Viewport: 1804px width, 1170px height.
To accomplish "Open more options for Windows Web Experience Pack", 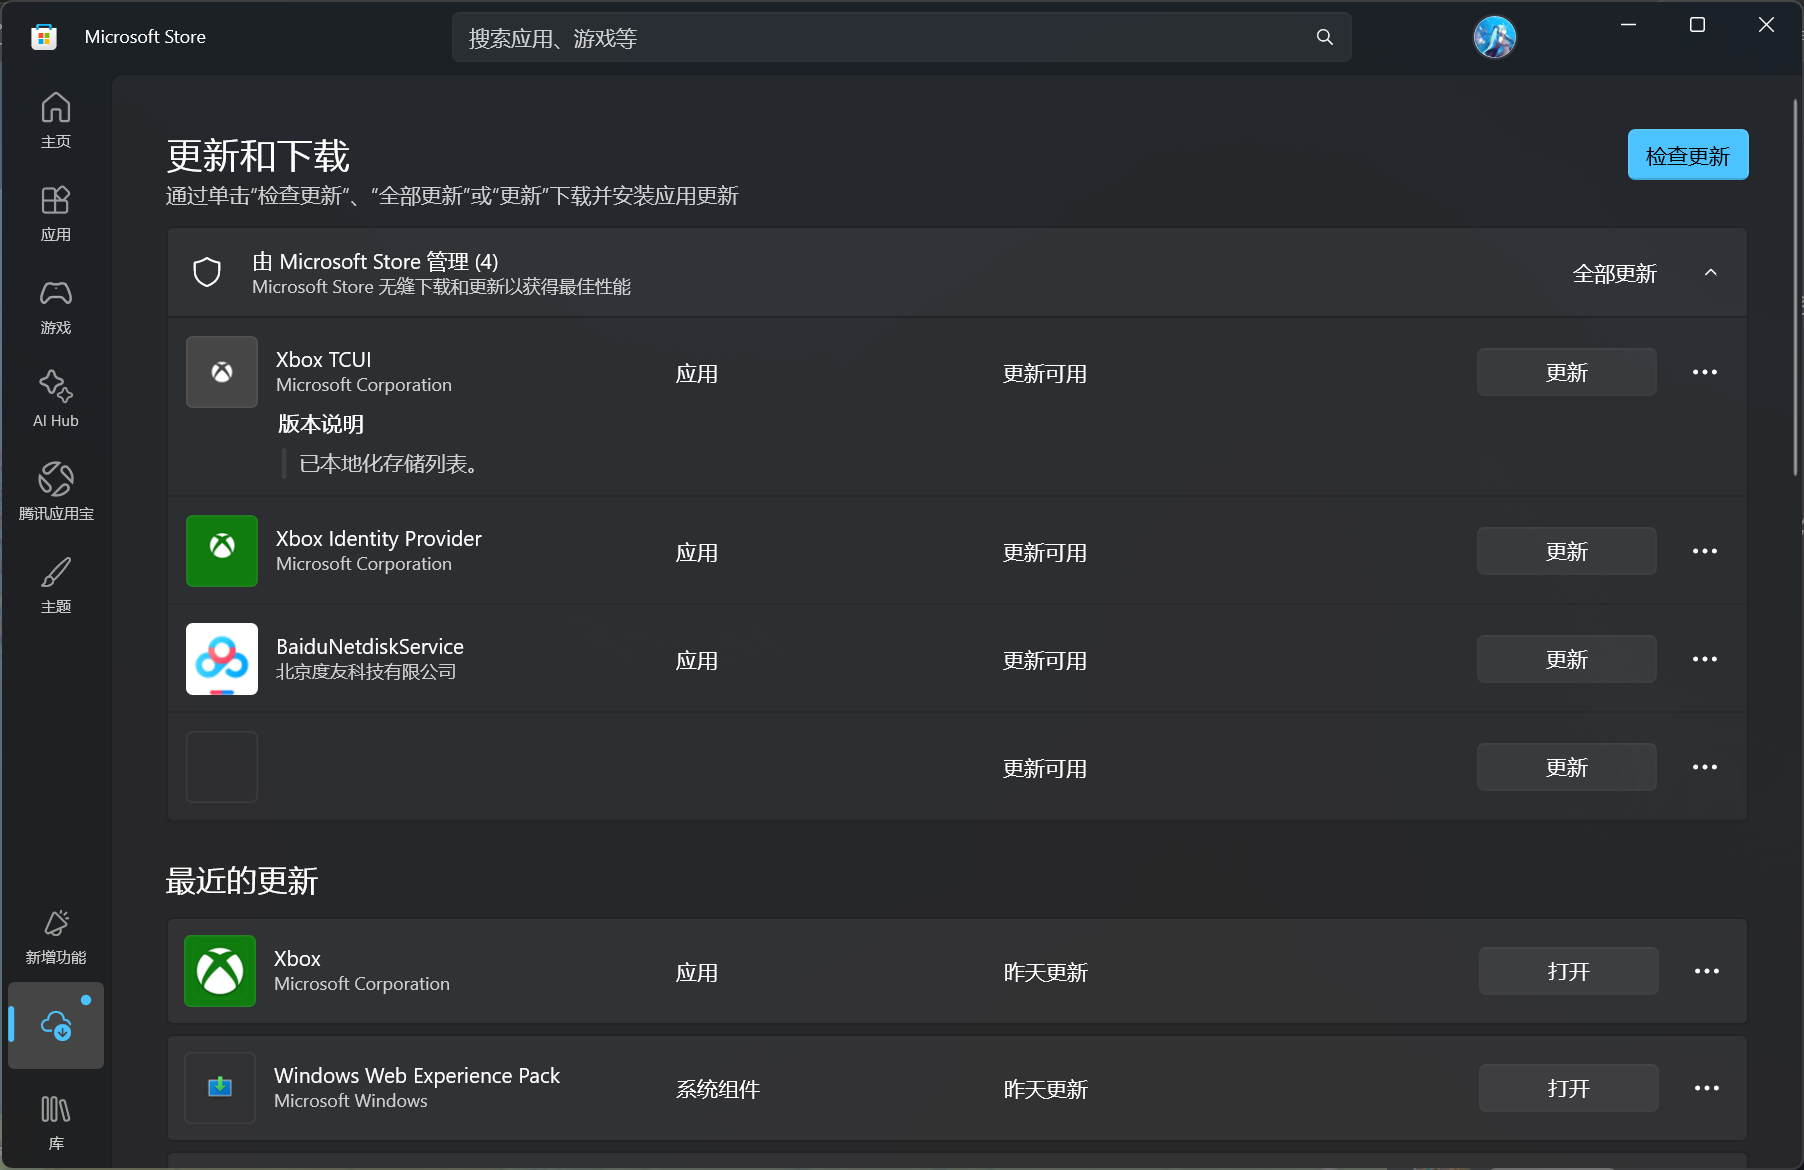I will (x=1707, y=1088).
